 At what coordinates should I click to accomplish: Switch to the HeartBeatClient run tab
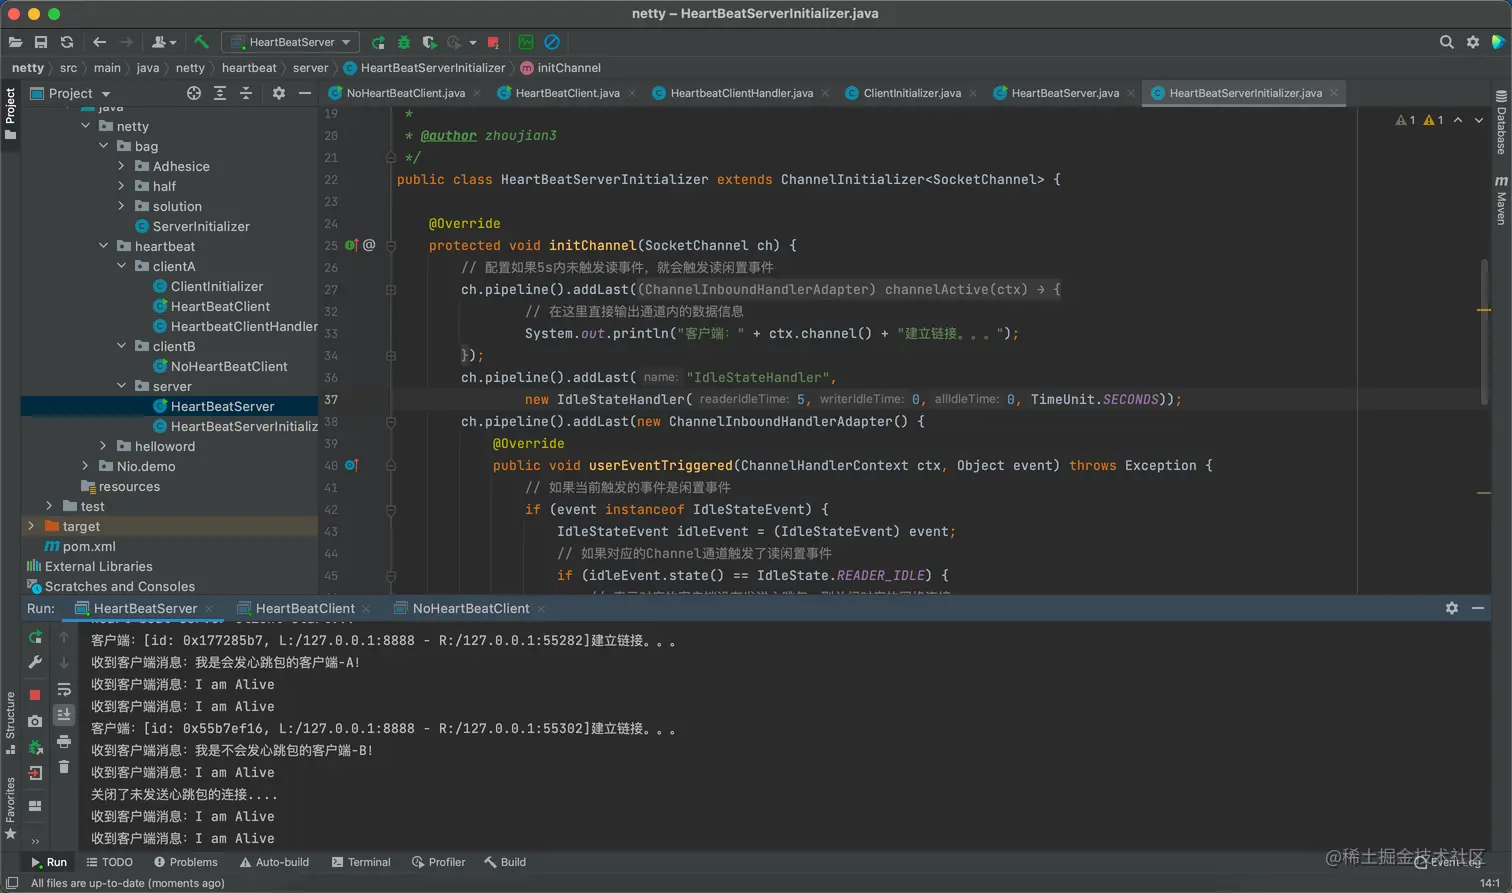coord(304,608)
